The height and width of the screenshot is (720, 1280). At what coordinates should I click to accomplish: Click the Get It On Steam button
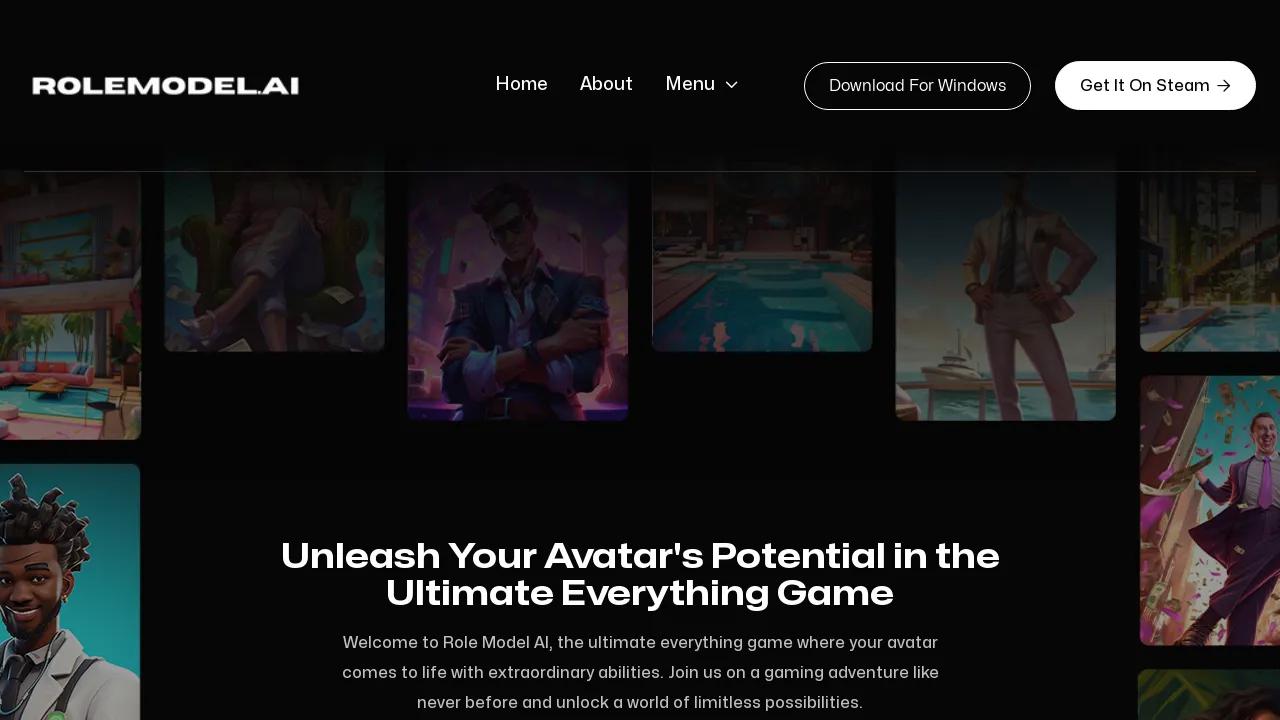pos(1155,86)
